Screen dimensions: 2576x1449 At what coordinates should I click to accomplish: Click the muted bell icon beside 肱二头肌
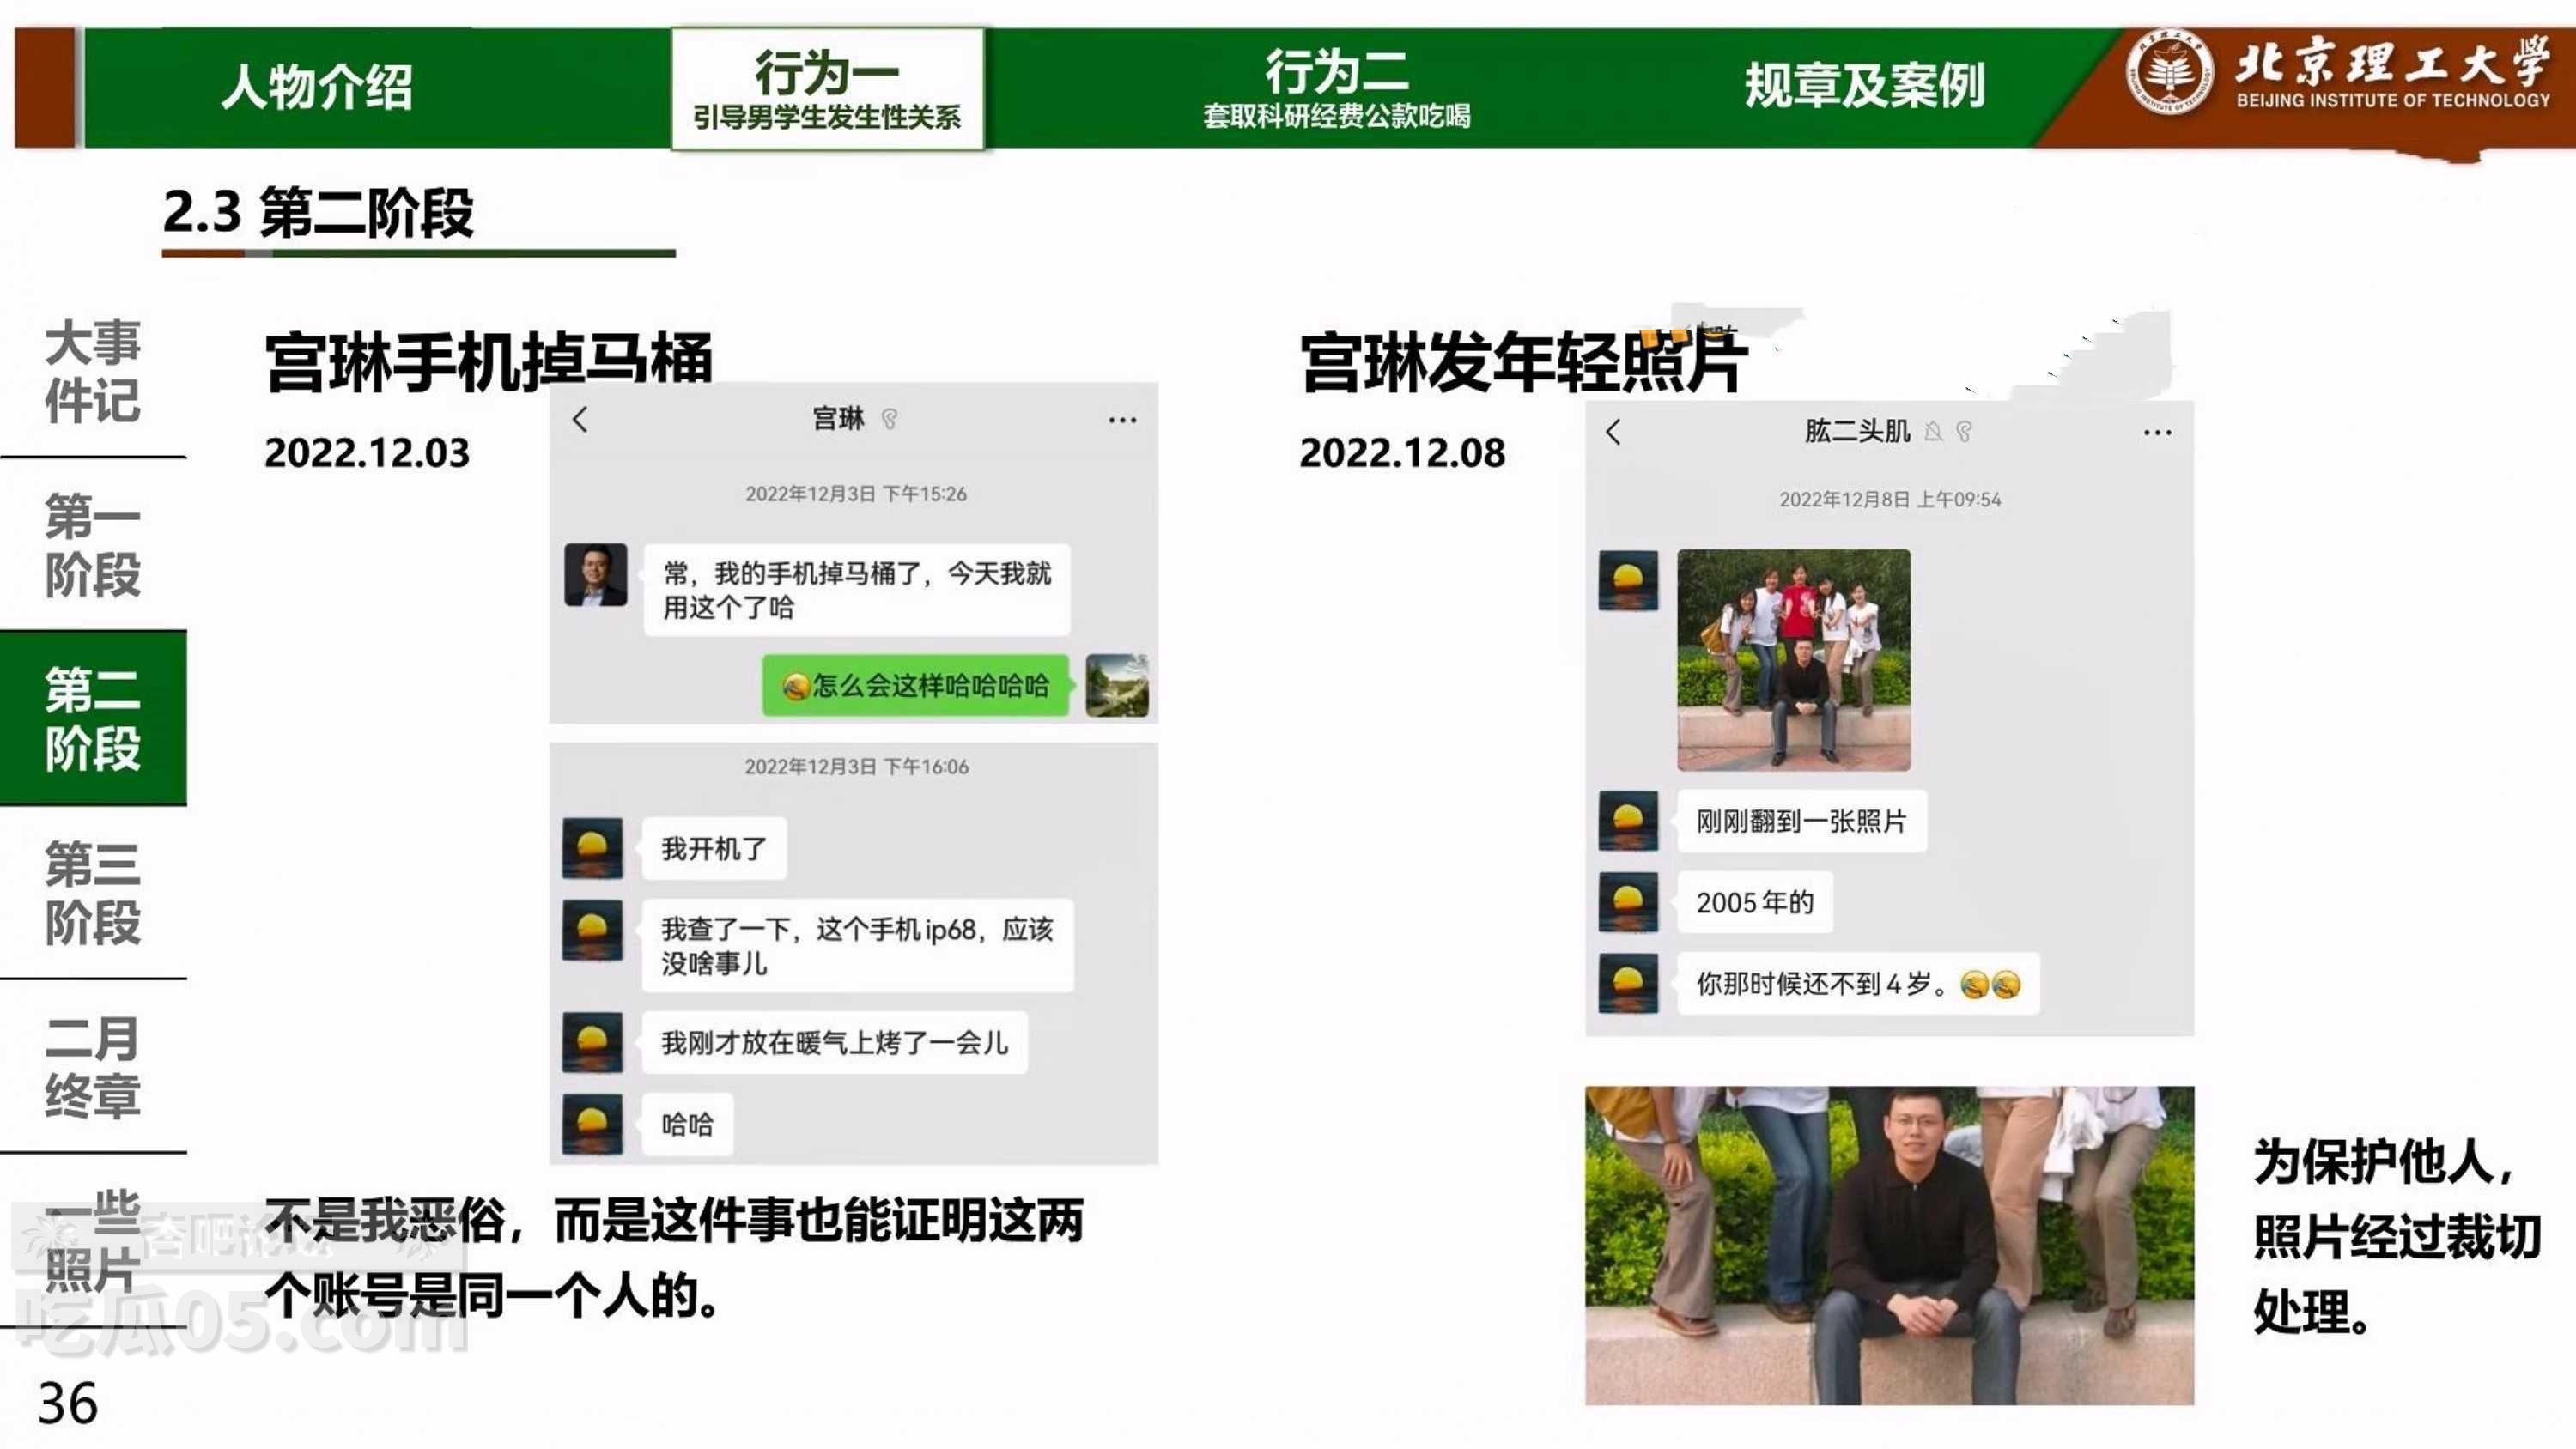click(x=1934, y=432)
